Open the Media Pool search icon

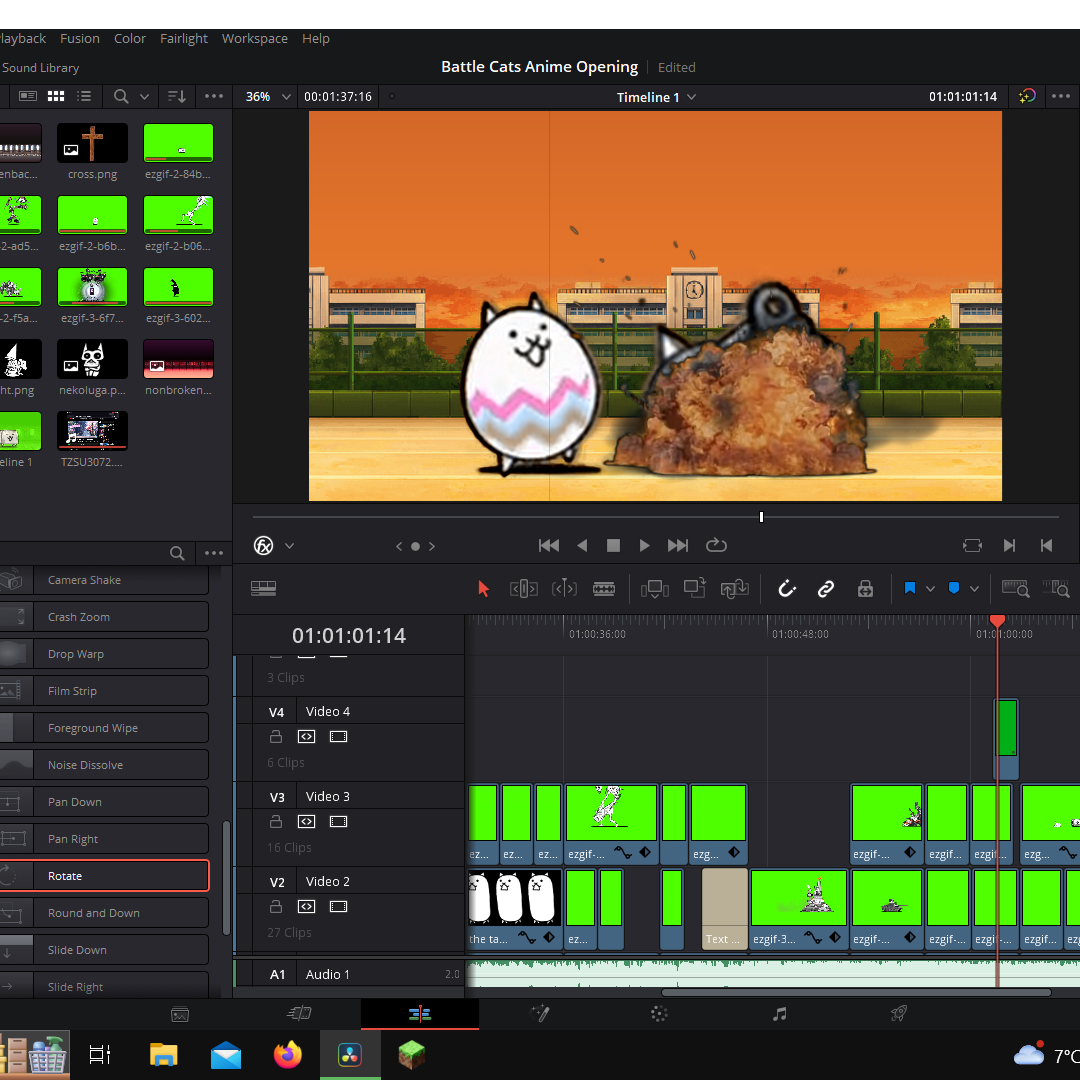click(121, 96)
